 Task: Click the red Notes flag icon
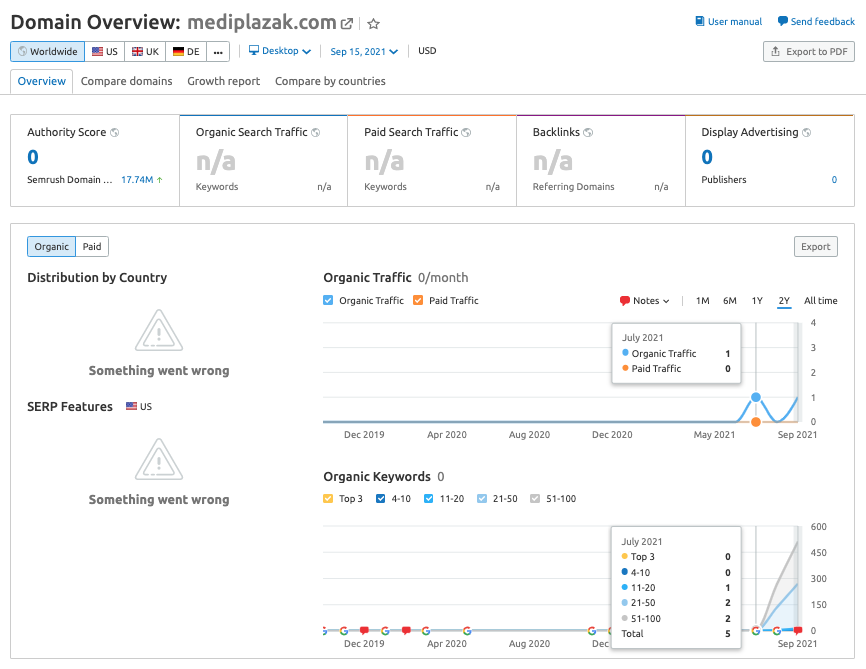click(x=625, y=301)
